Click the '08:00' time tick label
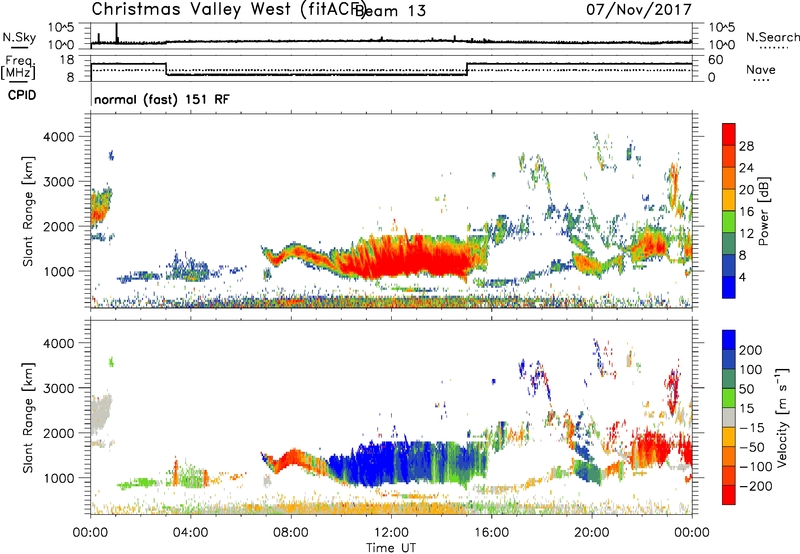This screenshot has height=554, width=800. [x=291, y=533]
